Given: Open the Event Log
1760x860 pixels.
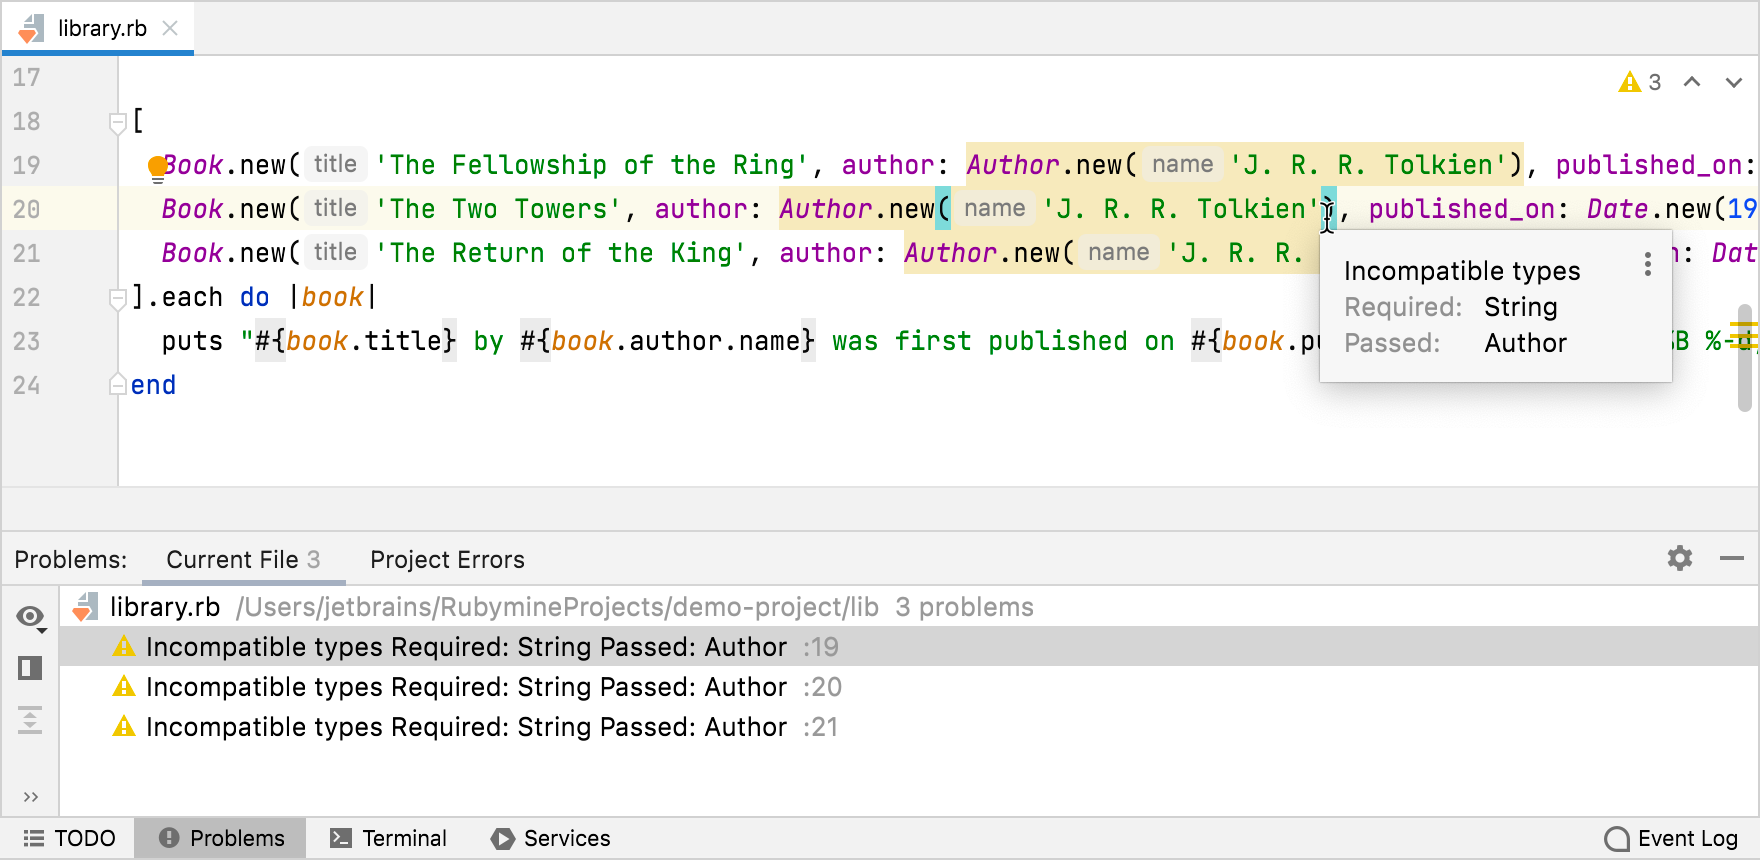Looking at the screenshot, I should pyautogui.click(x=1671, y=838).
